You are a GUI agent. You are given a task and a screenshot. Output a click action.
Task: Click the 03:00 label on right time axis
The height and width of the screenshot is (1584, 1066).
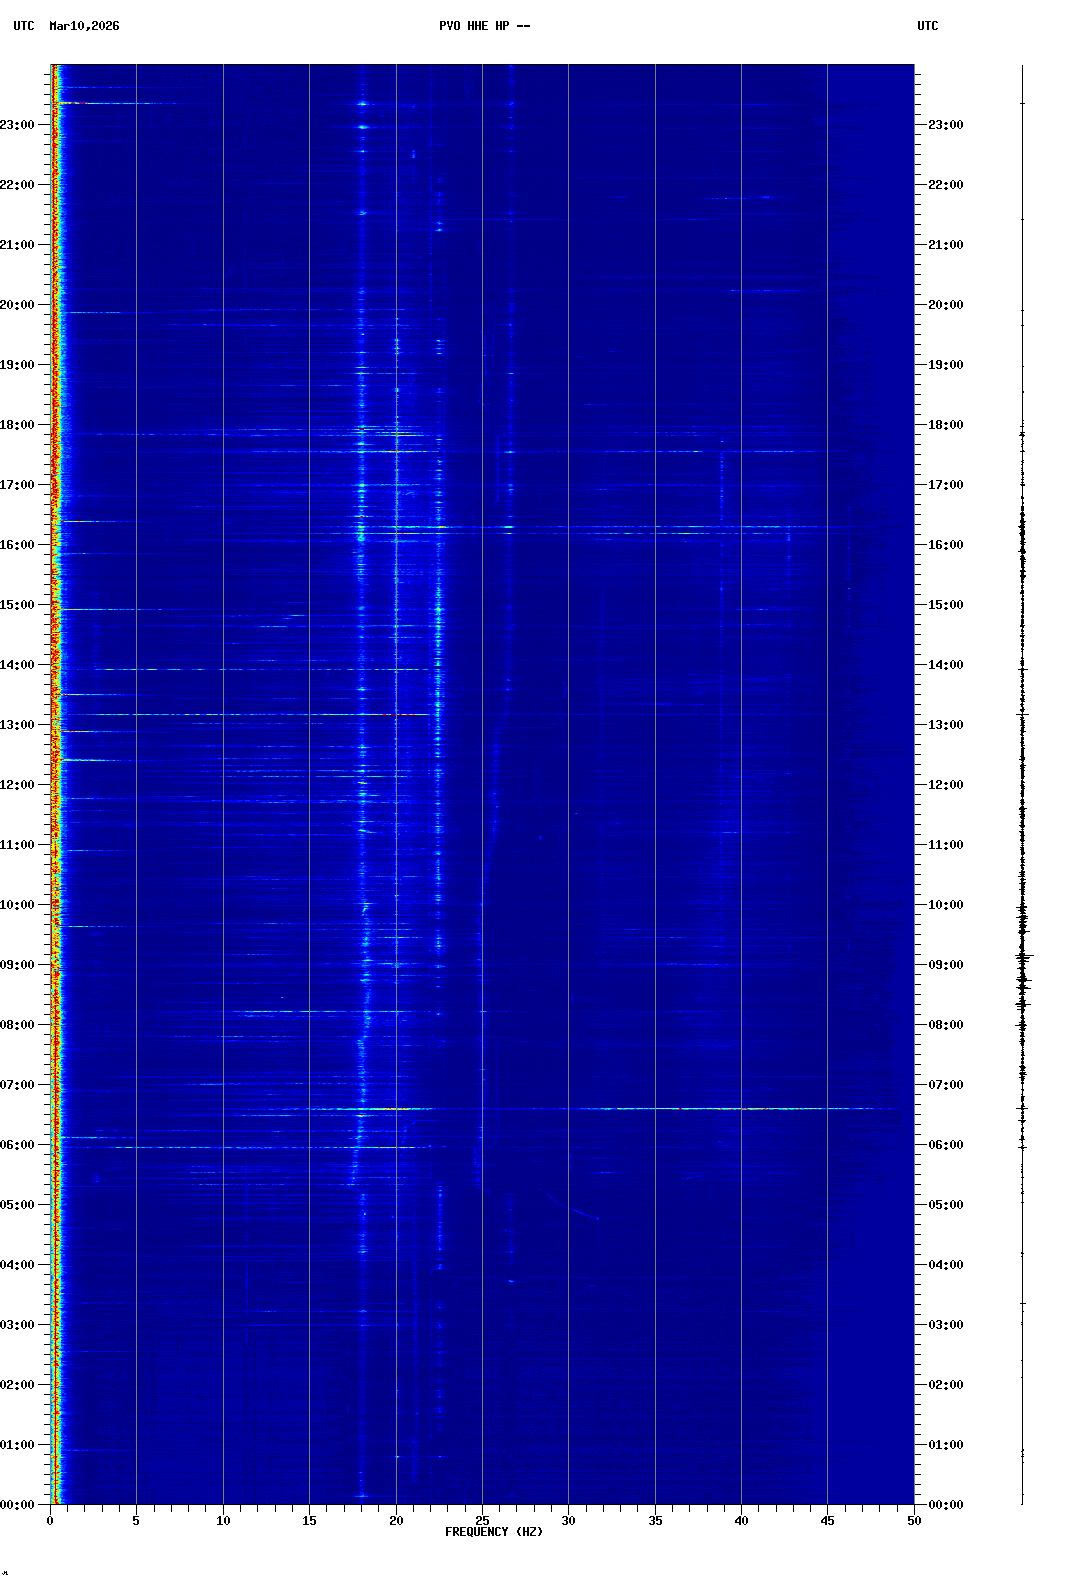(945, 1325)
